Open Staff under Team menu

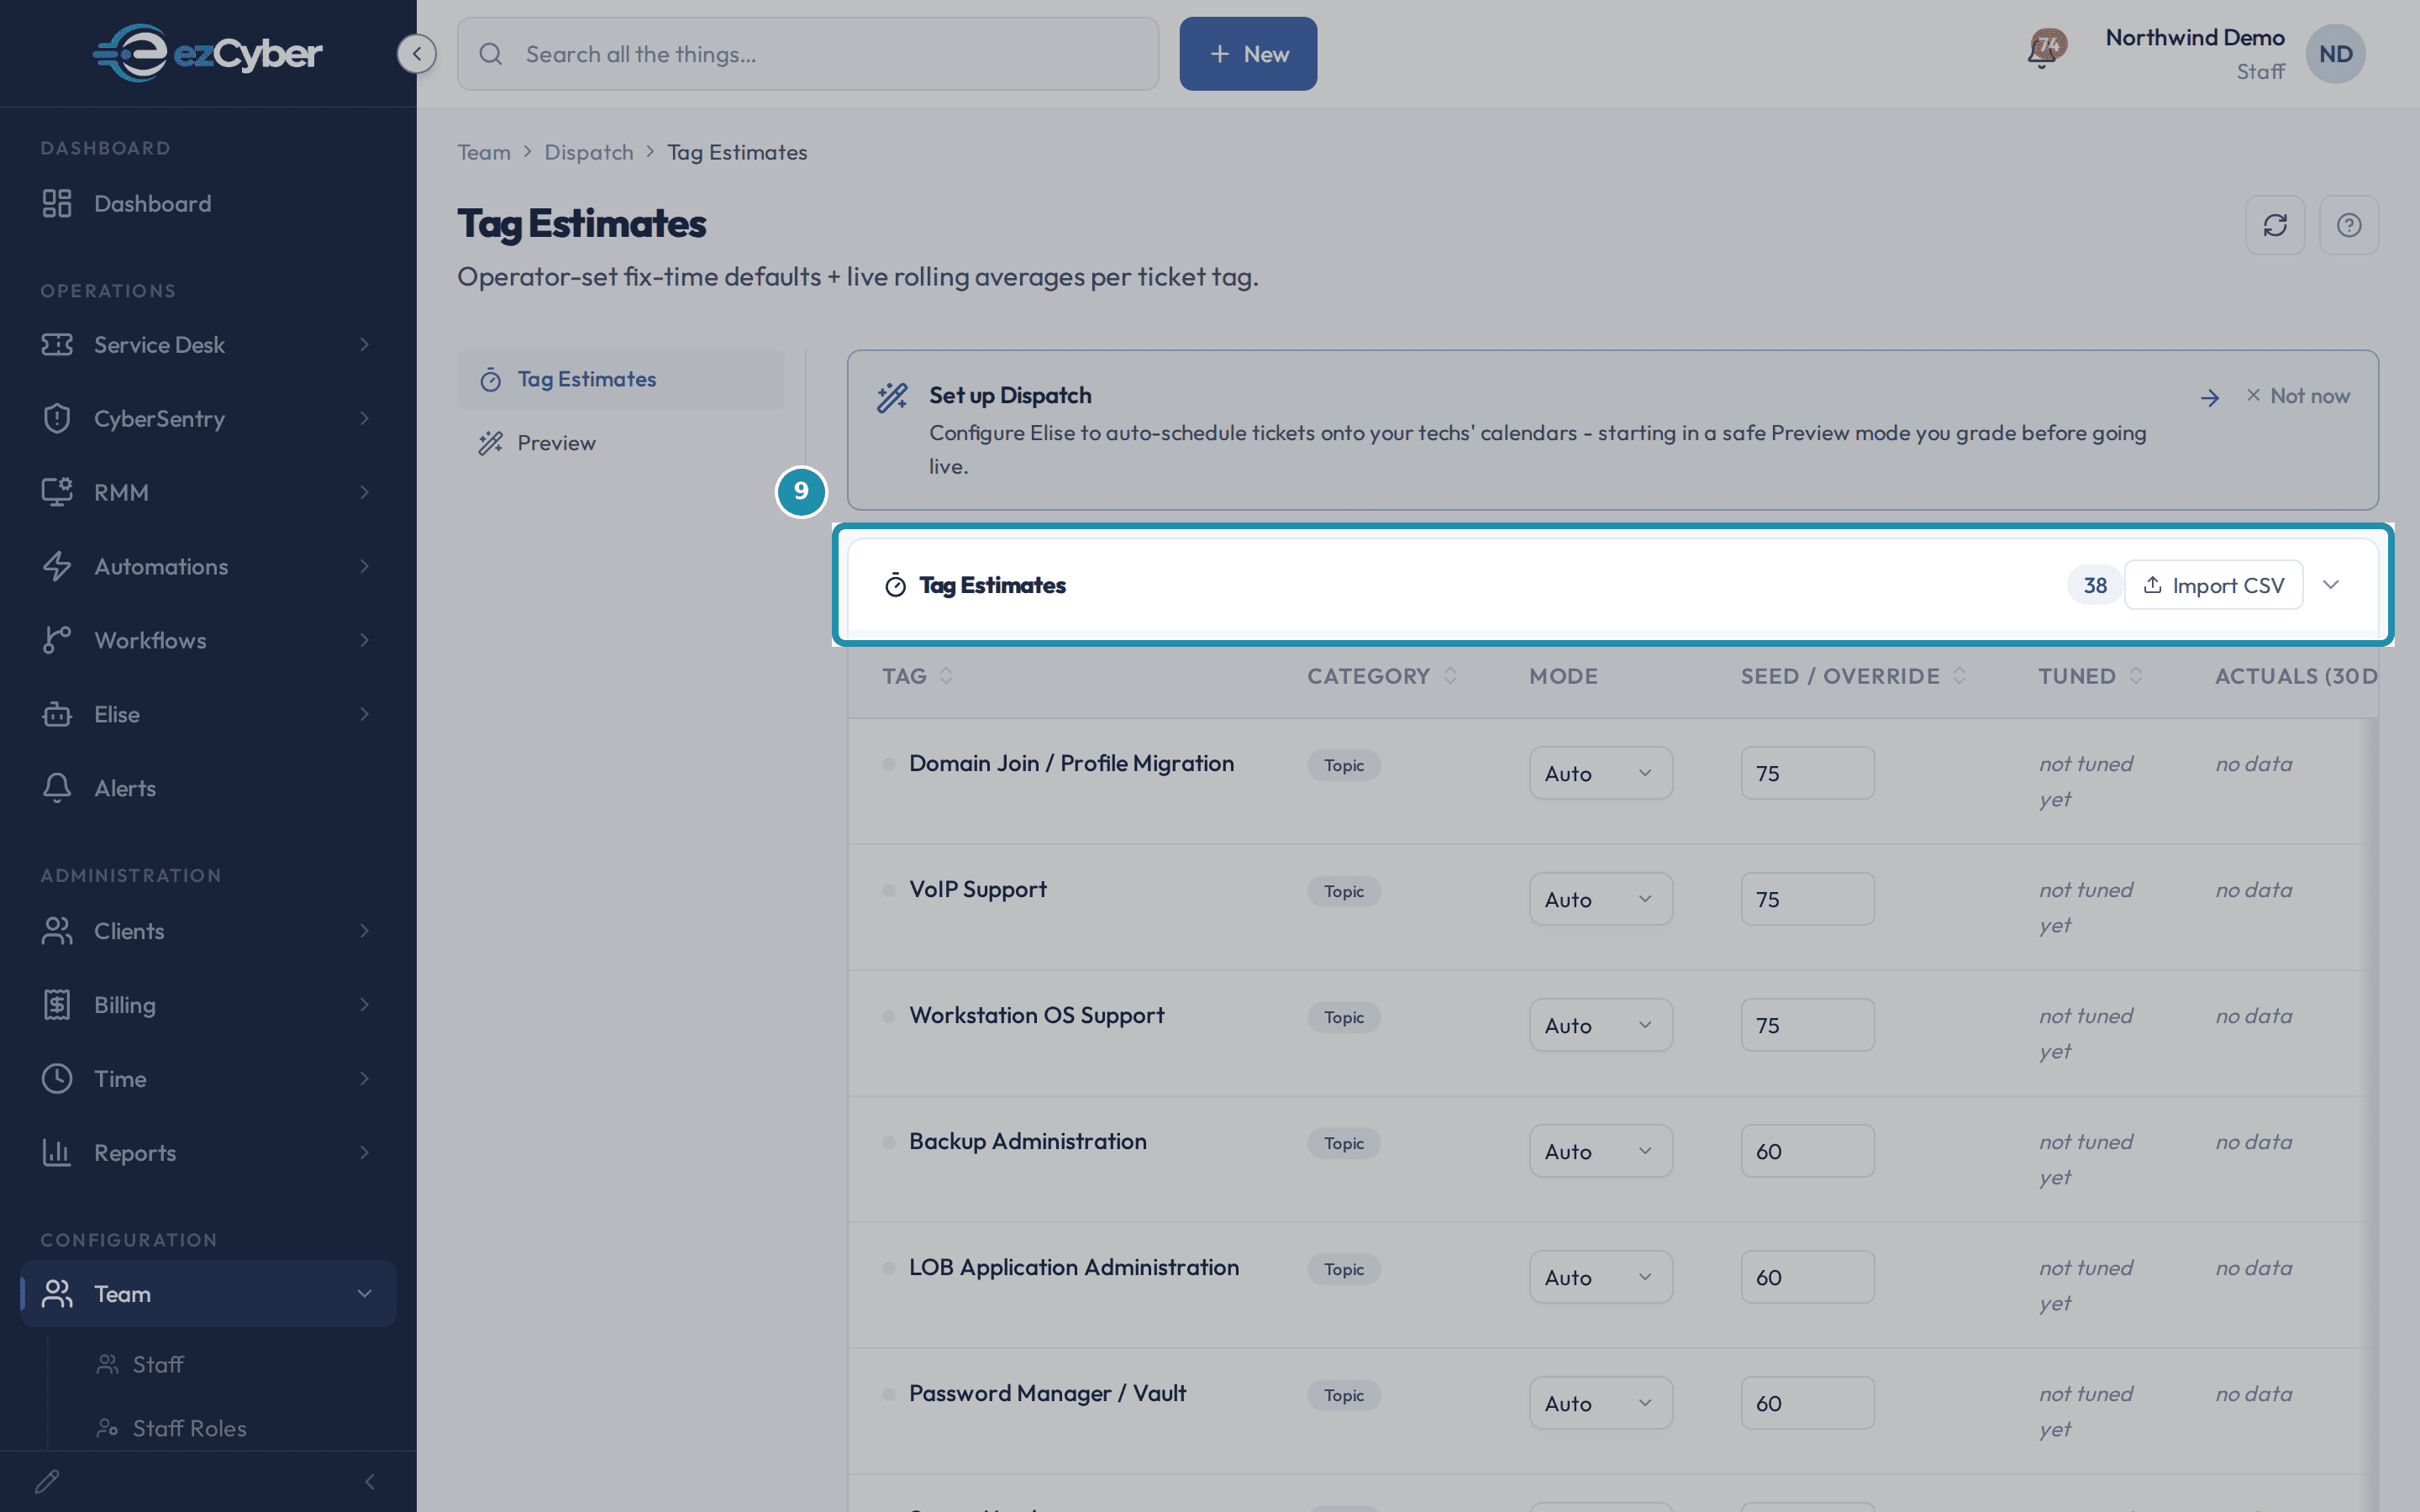158,1364
